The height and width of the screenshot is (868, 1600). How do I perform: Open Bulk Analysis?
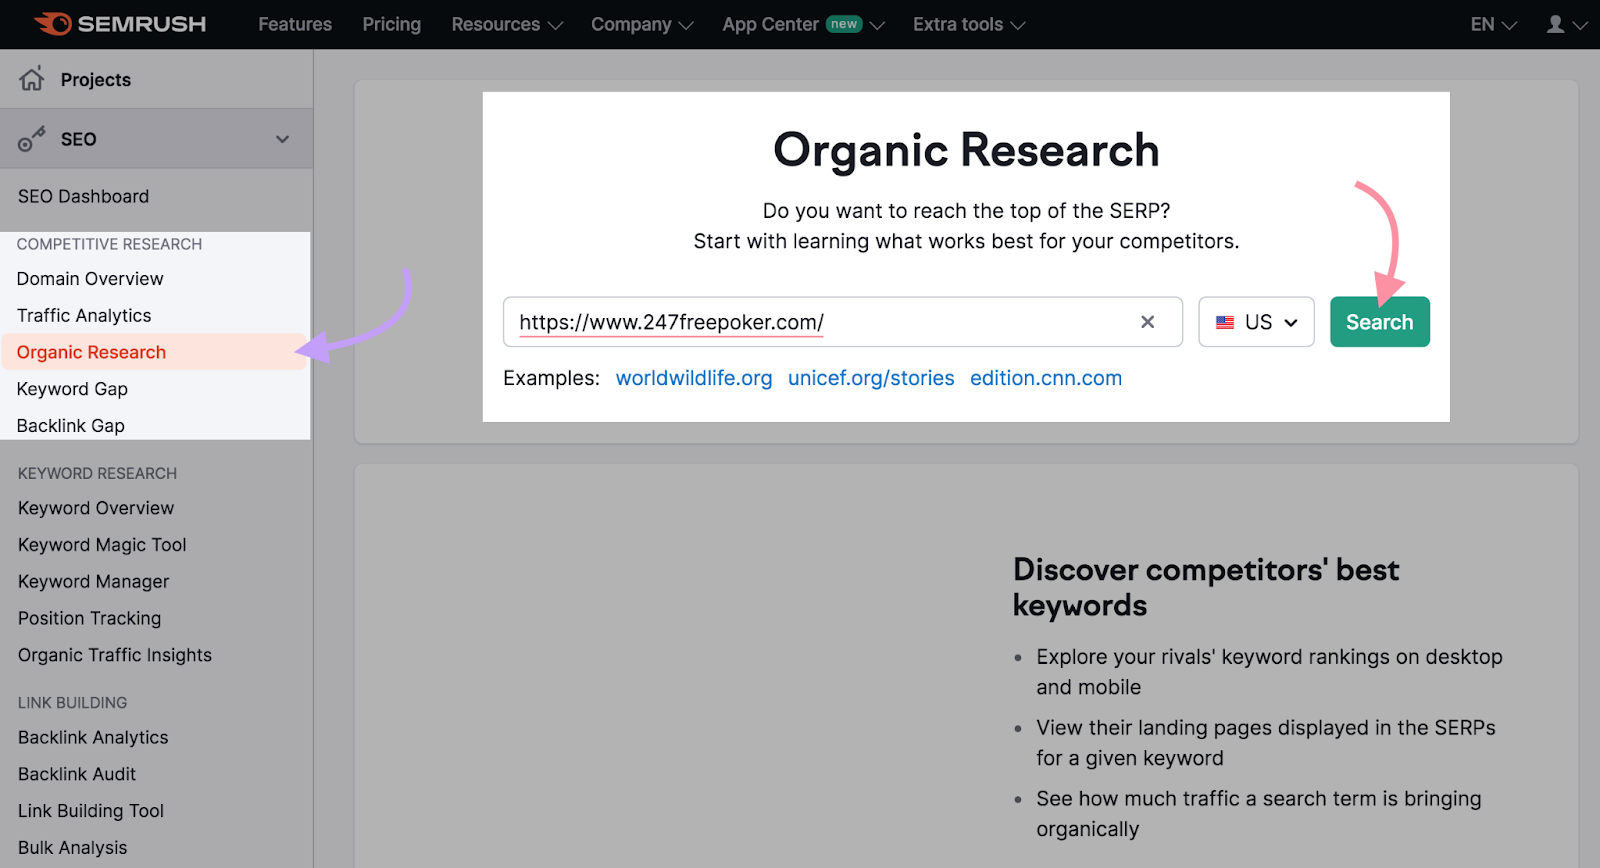[x=72, y=848]
